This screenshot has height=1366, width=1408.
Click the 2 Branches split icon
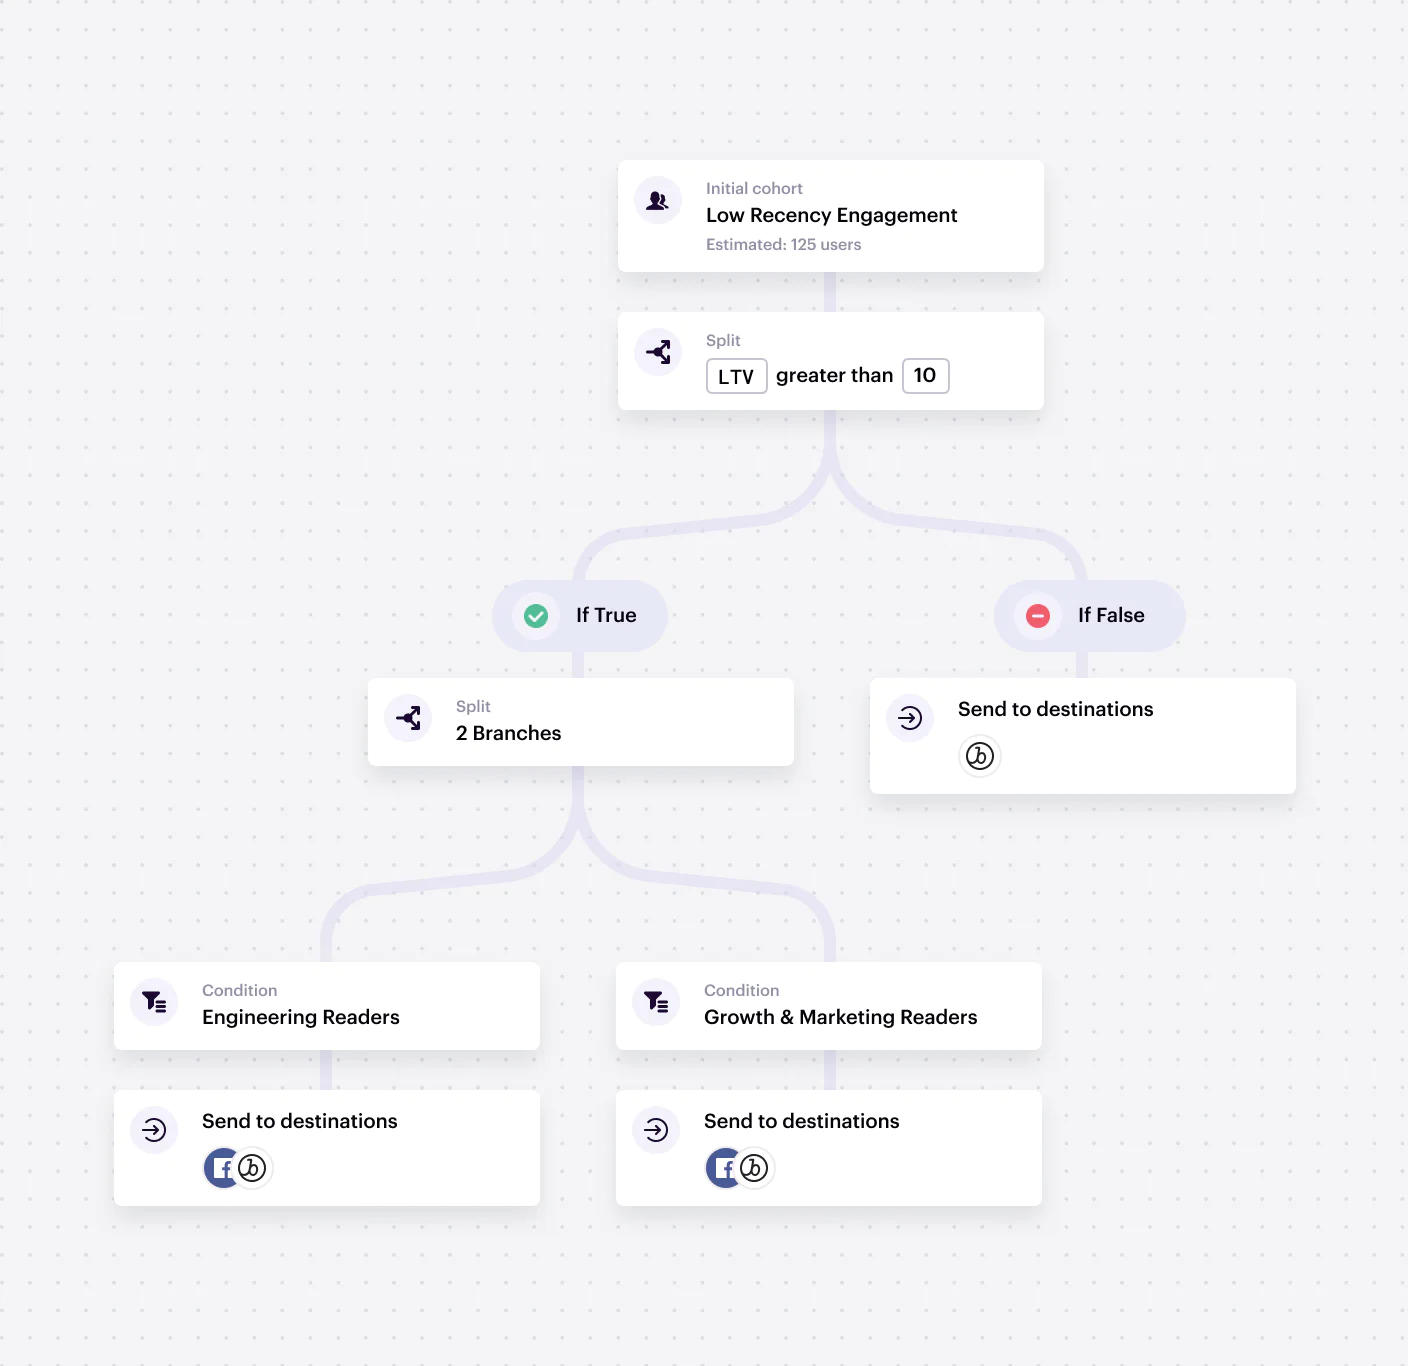coord(408,718)
